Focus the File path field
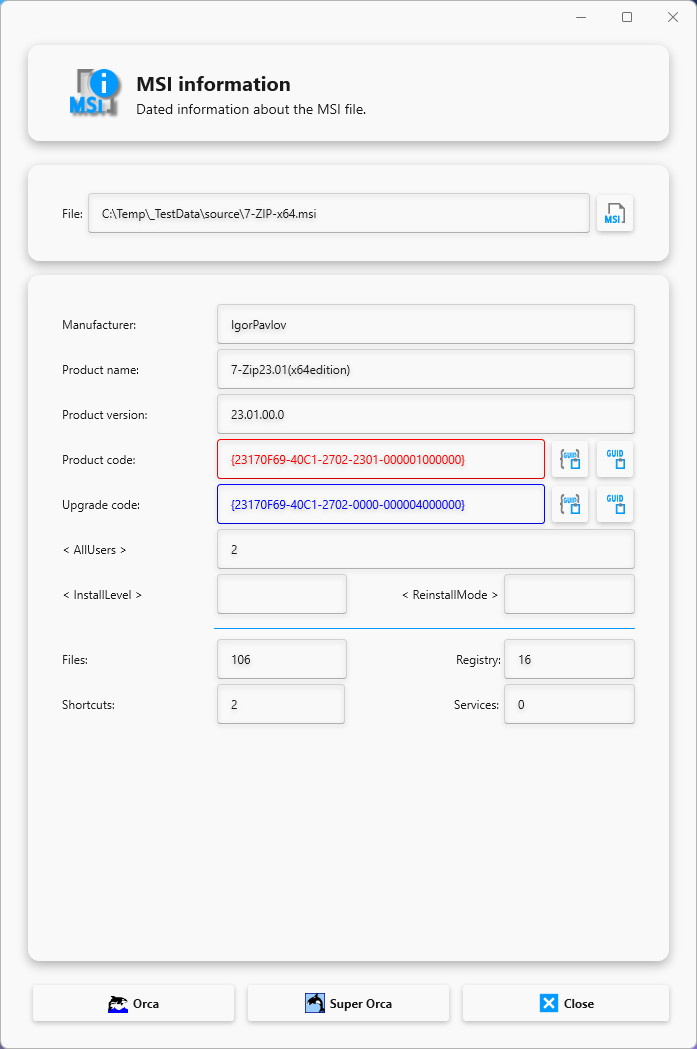697x1049 pixels. [338, 213]
